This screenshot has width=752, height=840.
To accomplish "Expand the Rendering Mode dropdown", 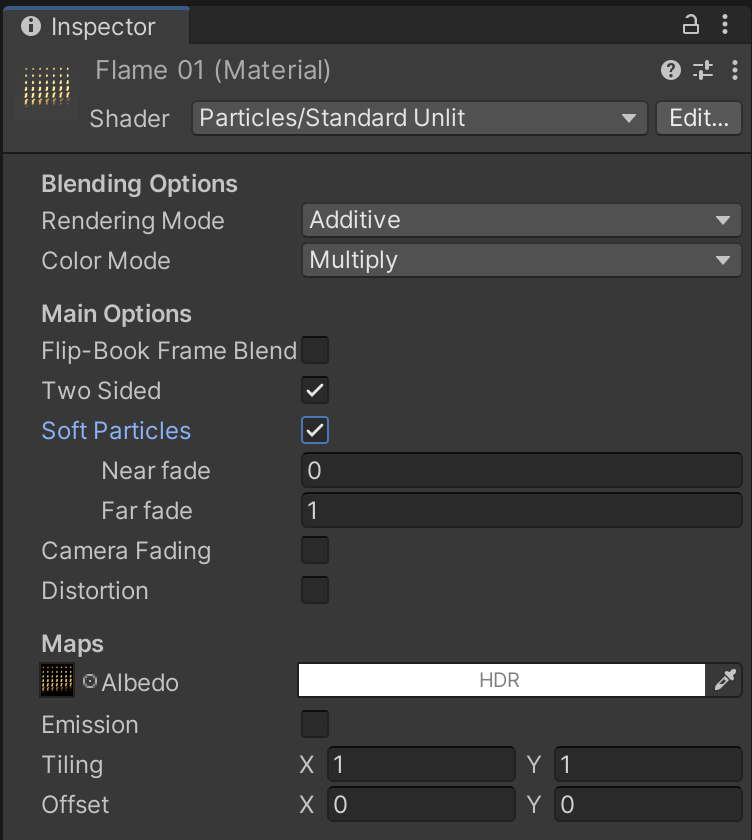I will [520, 220].
